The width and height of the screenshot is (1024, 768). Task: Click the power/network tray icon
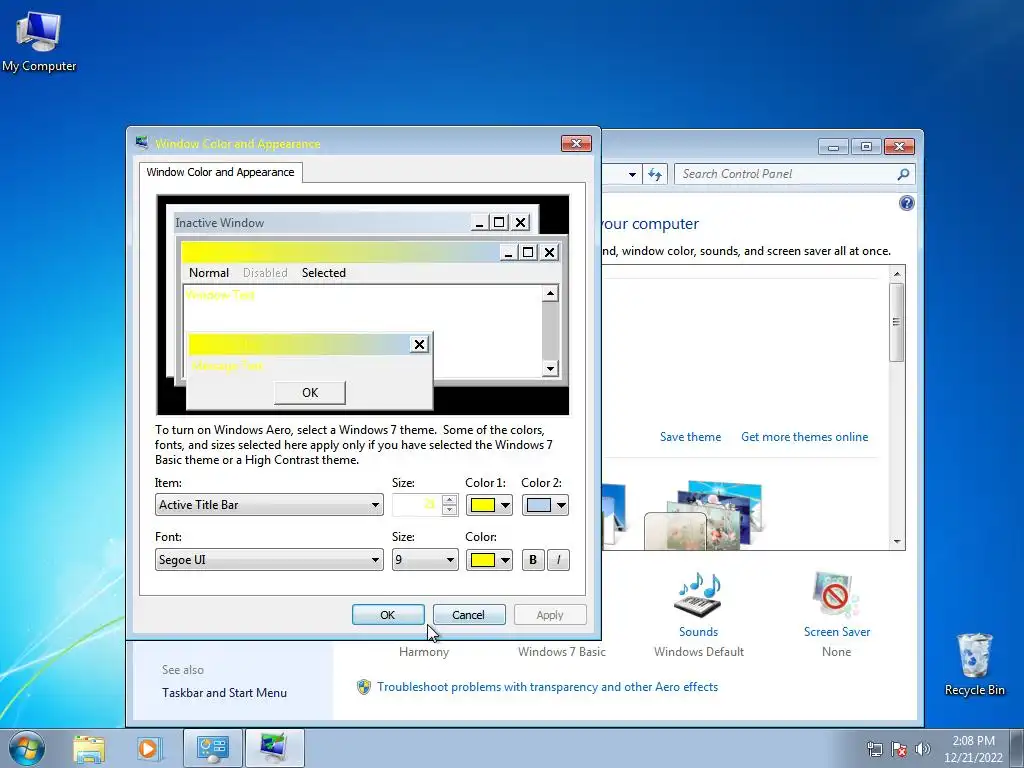874,749
